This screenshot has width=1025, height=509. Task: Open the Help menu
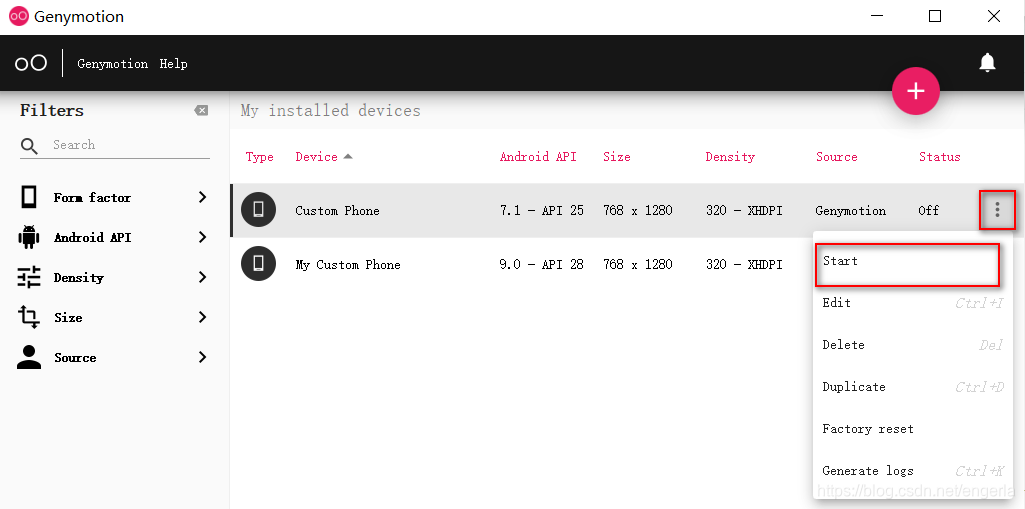[x=173, y=63]
